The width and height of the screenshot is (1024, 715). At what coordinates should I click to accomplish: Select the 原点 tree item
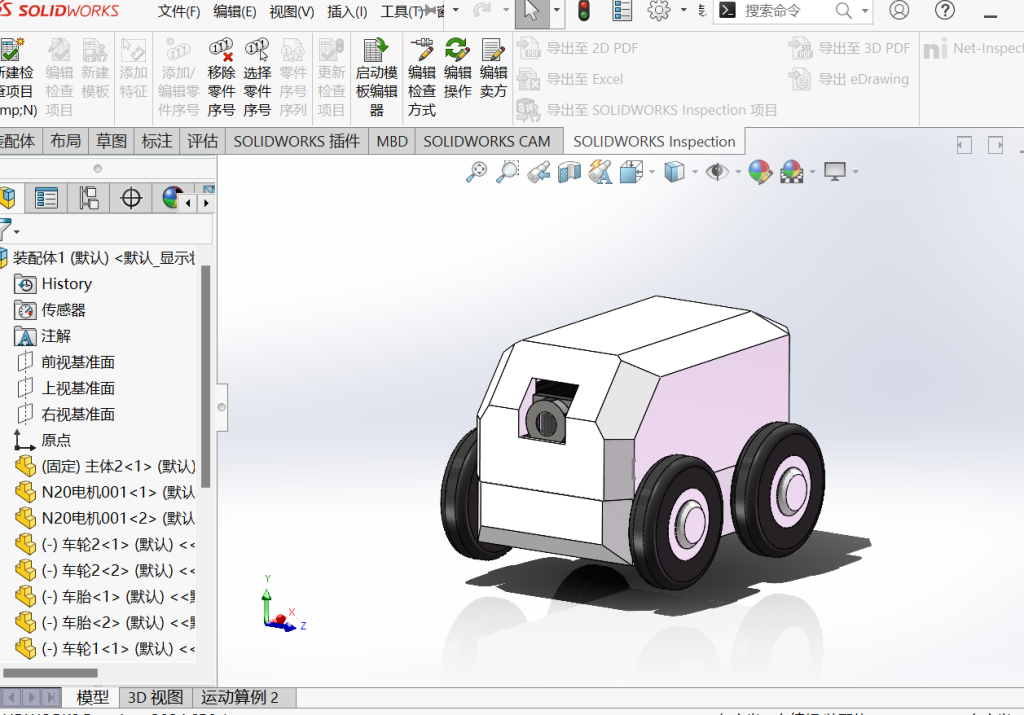(56, 441)
